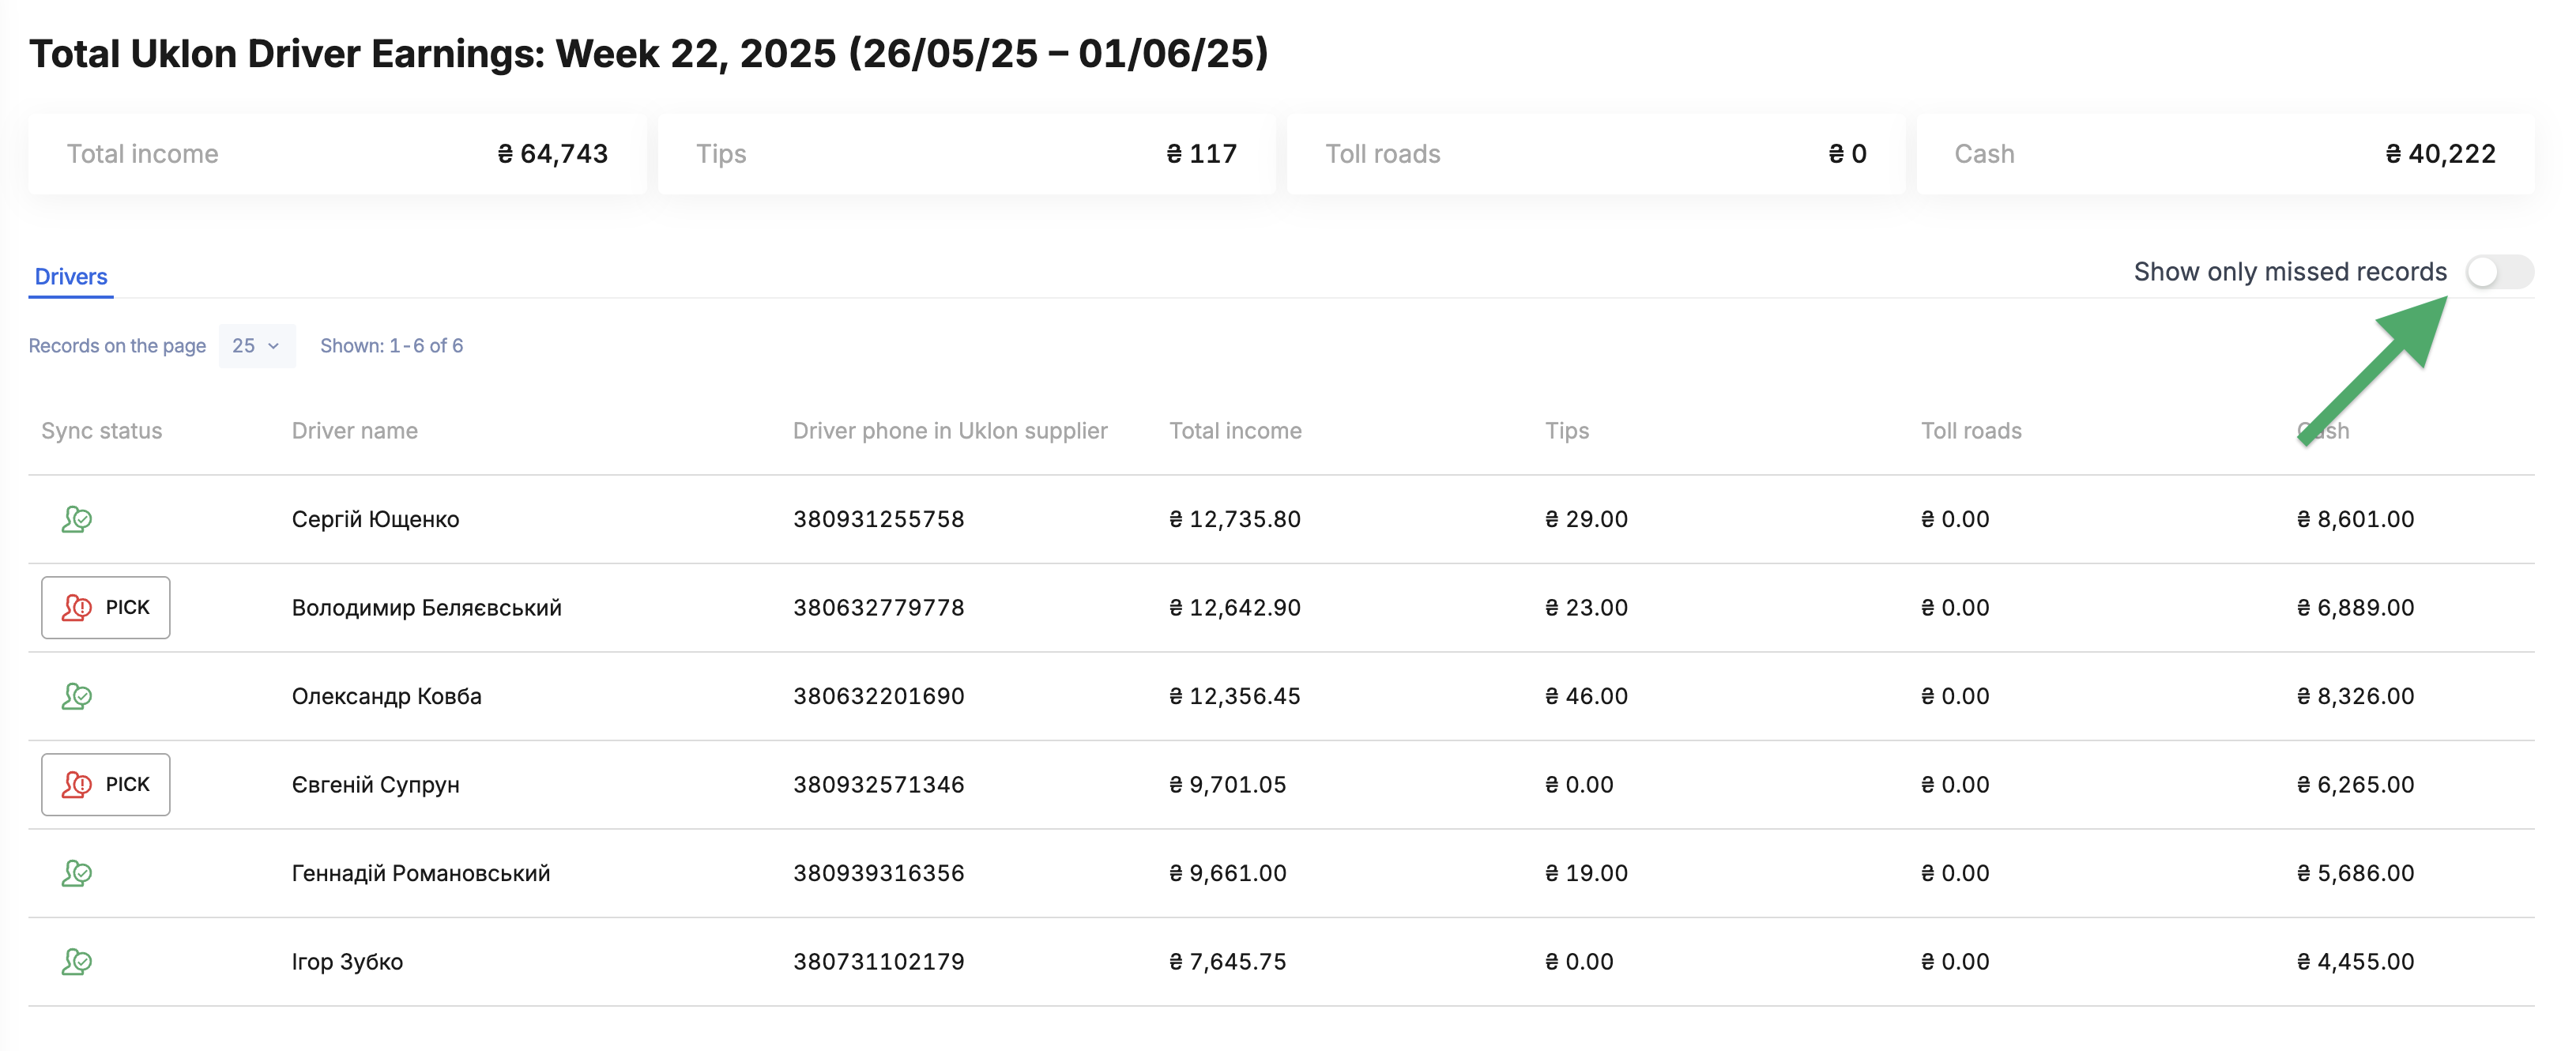Click cash value ₴ 8,601.00

pyautogui.click(x=2356, y=519)
